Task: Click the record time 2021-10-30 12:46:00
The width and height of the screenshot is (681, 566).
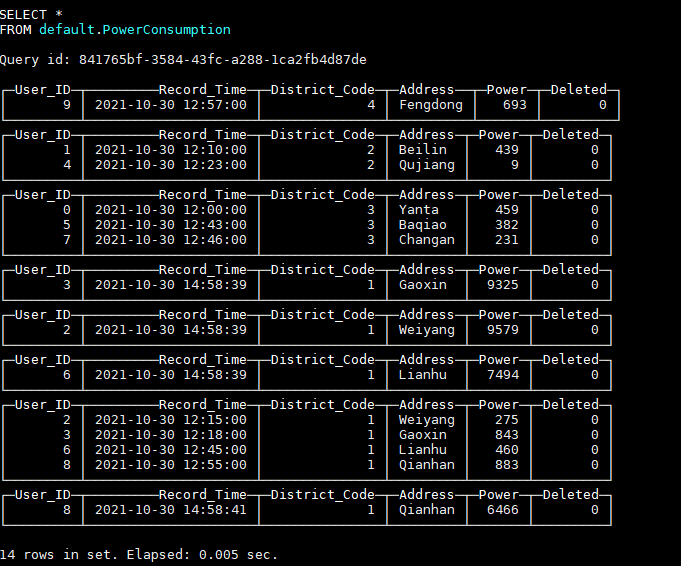Action: point(171,240)
